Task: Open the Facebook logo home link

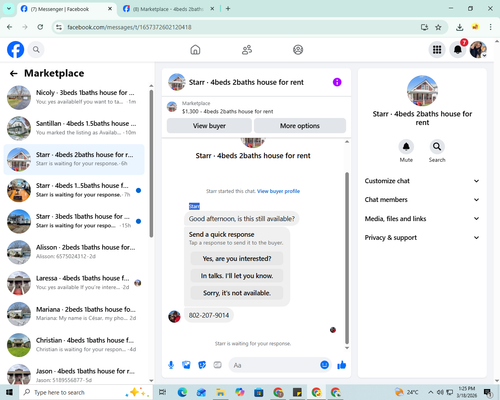Action: (x=16, y=50)
